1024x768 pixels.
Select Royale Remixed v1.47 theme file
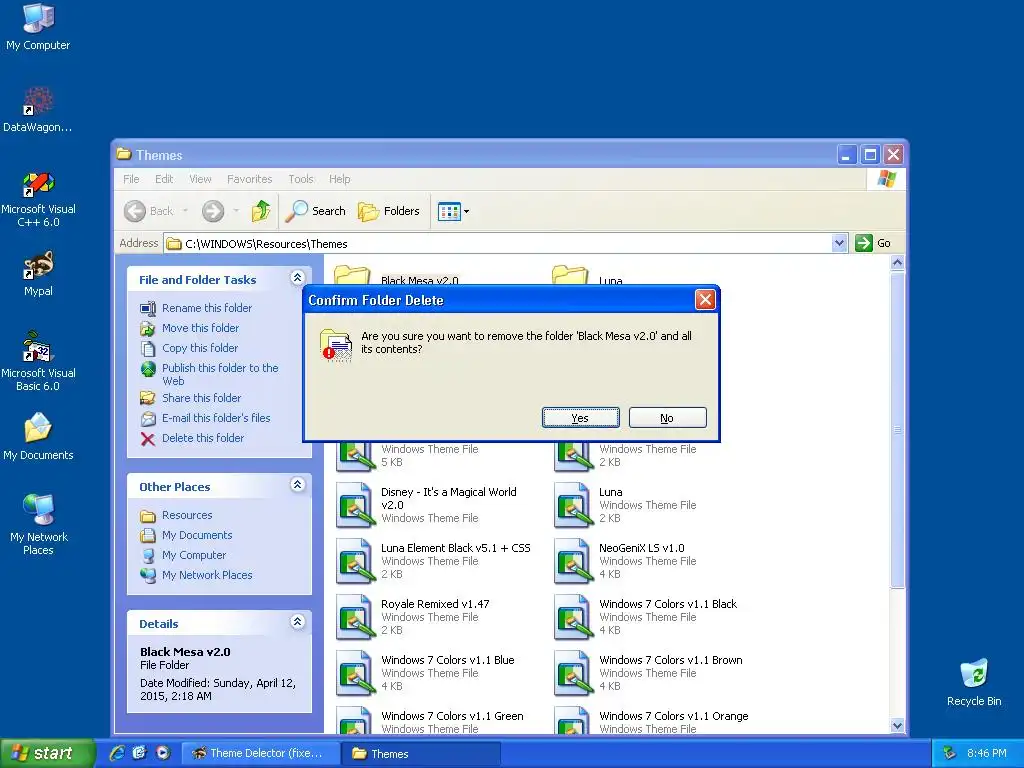[x=413, y=616]
